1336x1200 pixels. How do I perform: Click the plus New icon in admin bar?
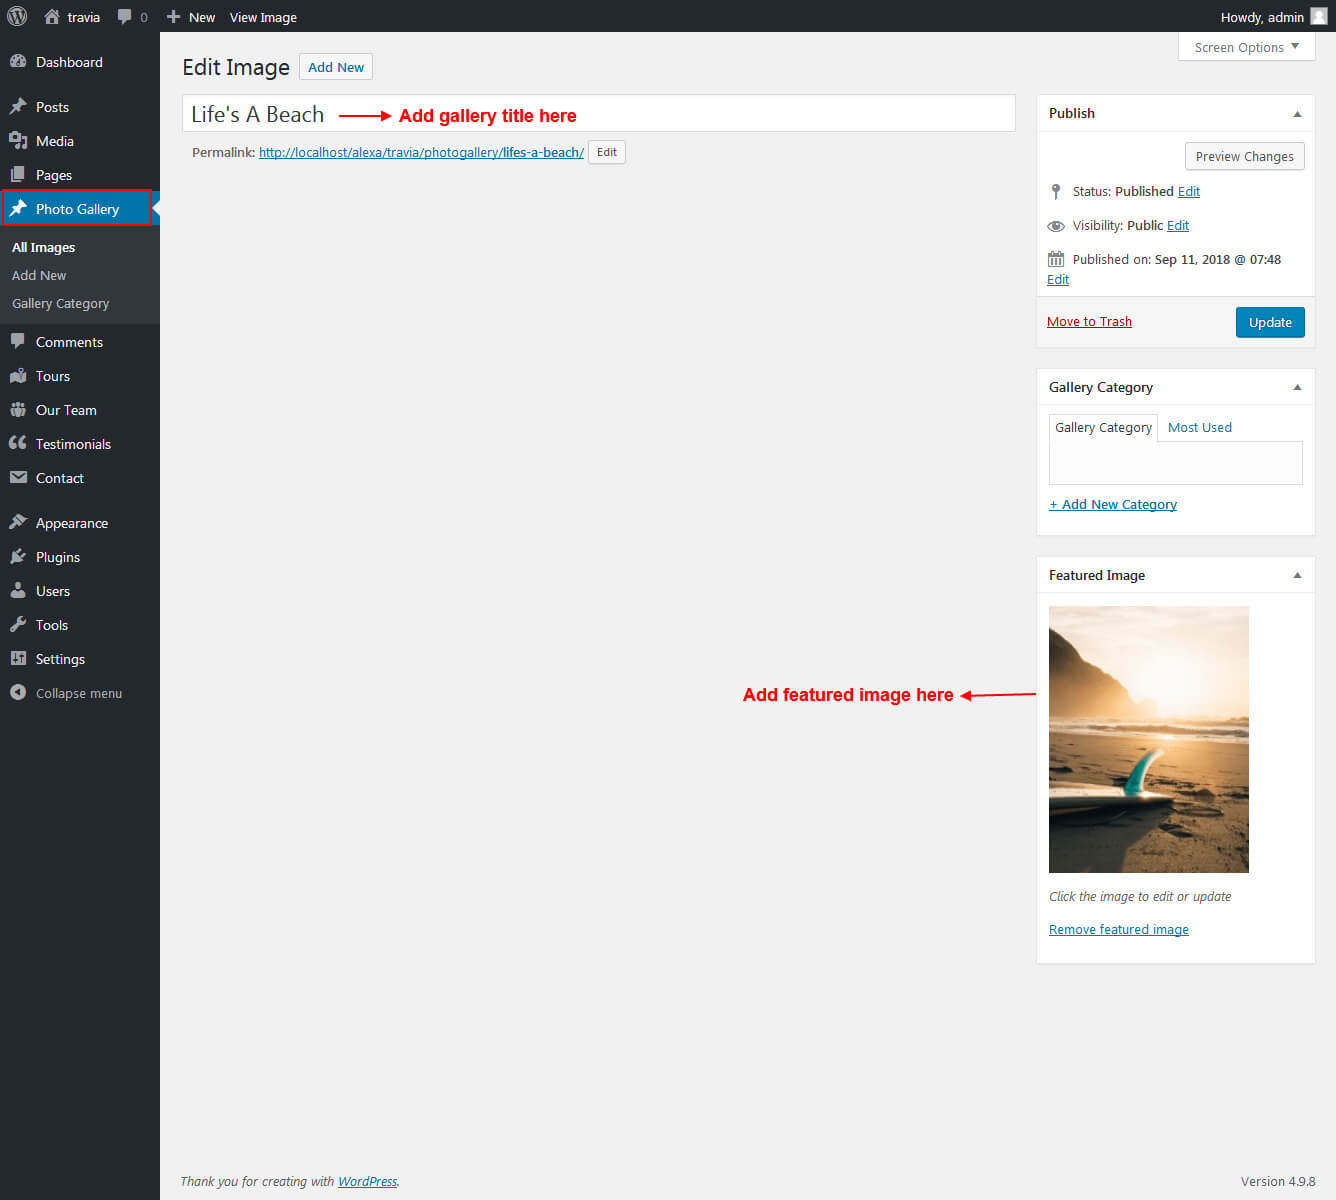(x=173, y=17)
